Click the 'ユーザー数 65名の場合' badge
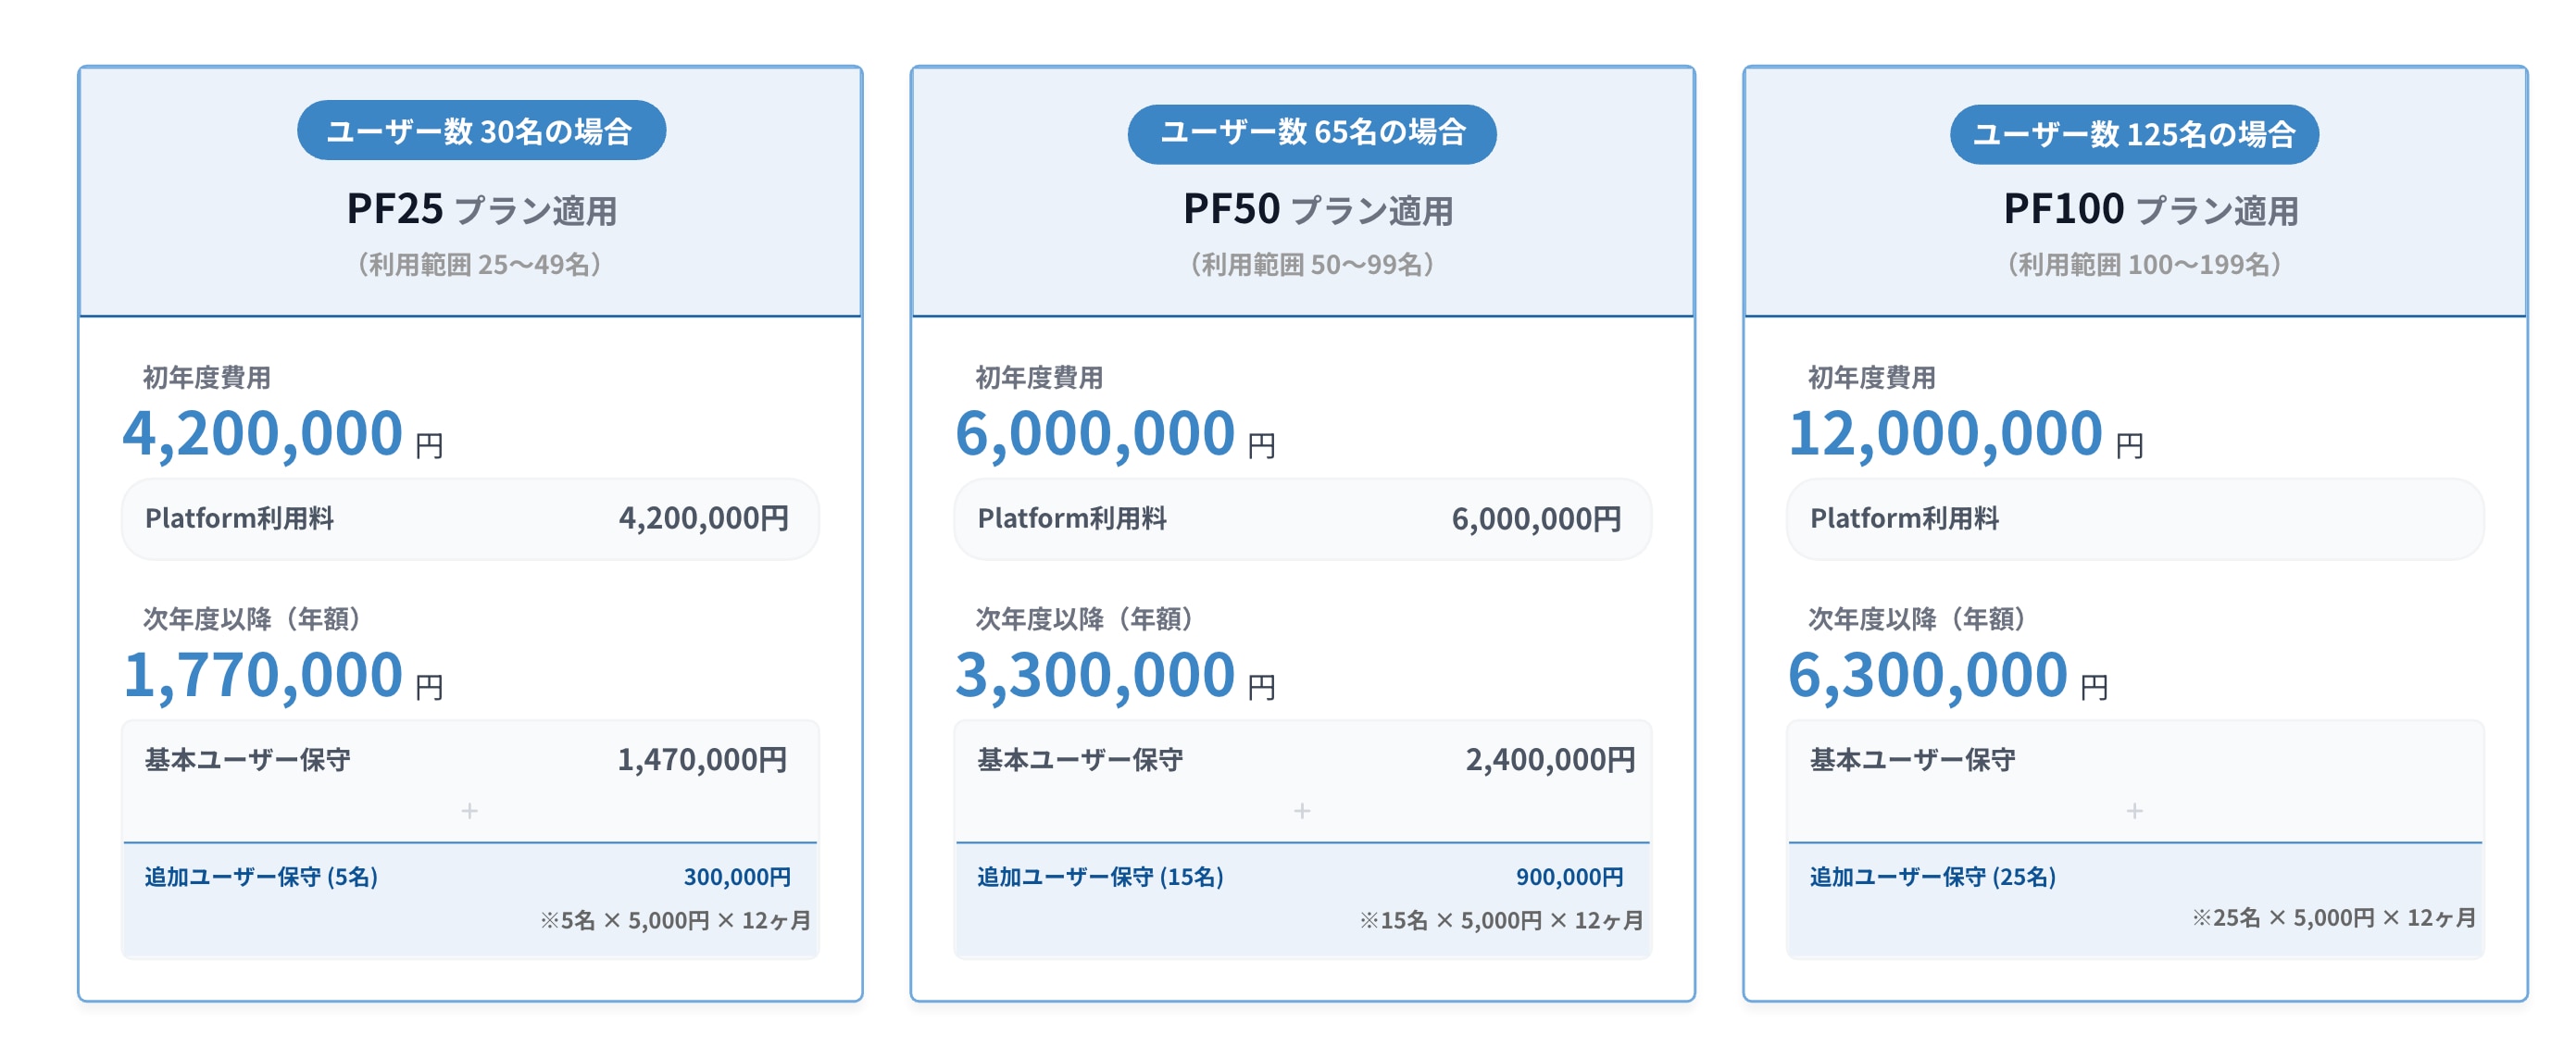The height and width of the screenshot is (1059, 2576). coord(1312,132)
